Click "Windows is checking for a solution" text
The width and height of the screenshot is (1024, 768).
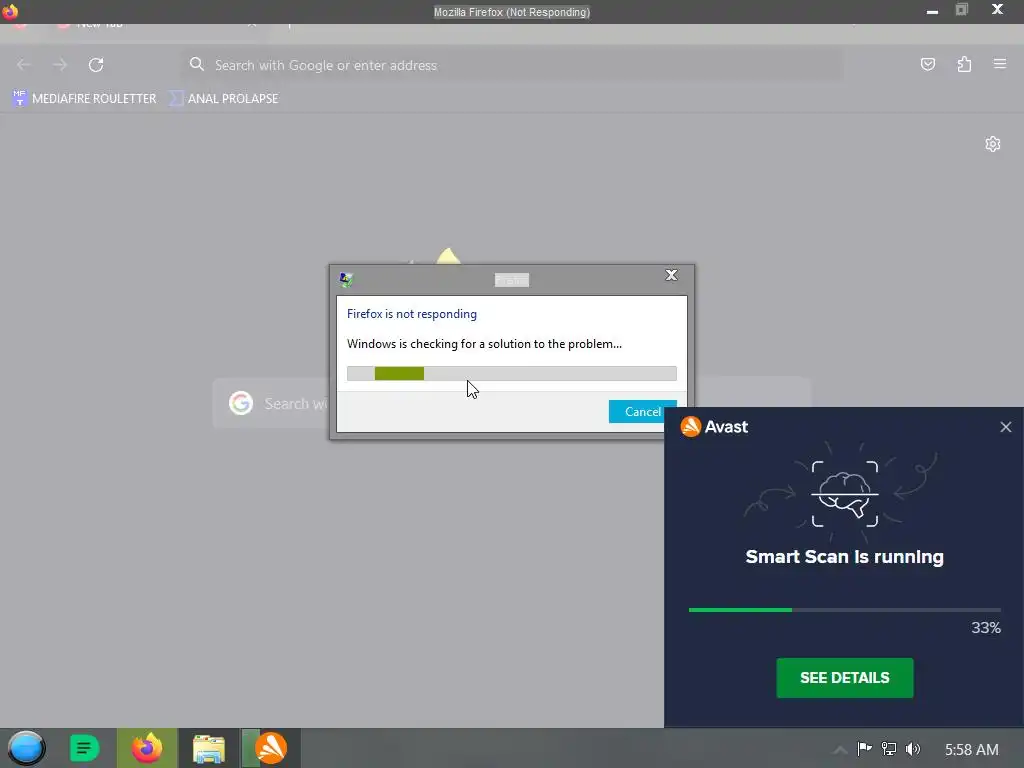[485, 344]
